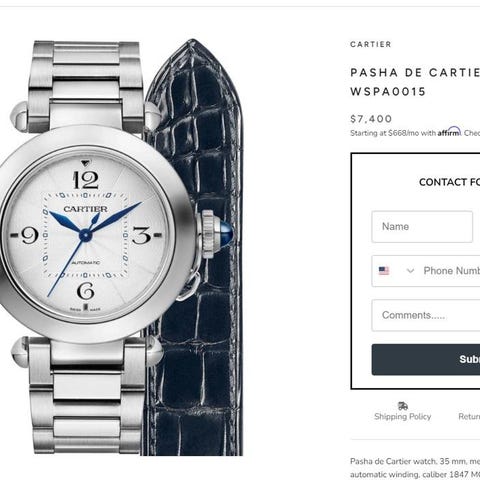
Task: Click the Comments text box
Action: 426,315
